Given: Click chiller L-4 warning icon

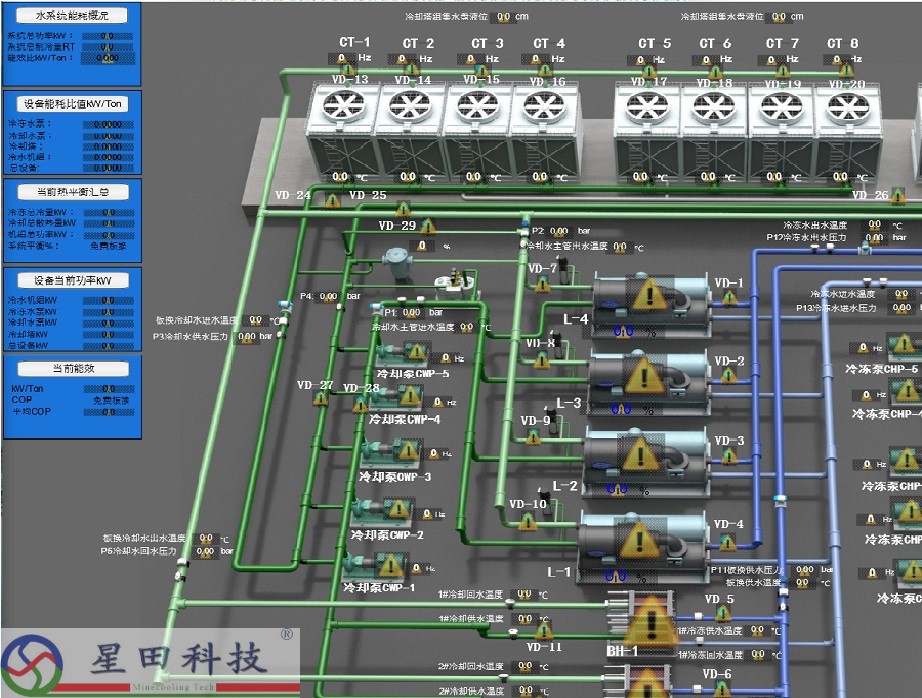Looking at the screenshot, I should click(650, 295).
